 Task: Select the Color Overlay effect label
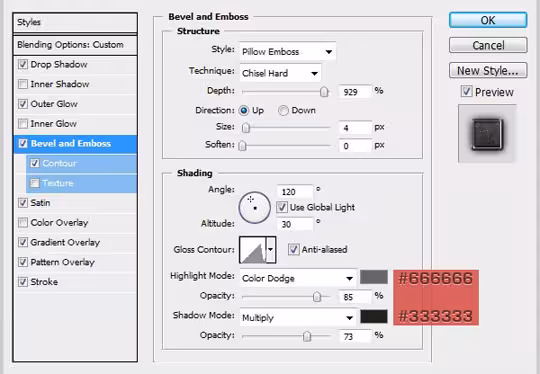(59, 222)
